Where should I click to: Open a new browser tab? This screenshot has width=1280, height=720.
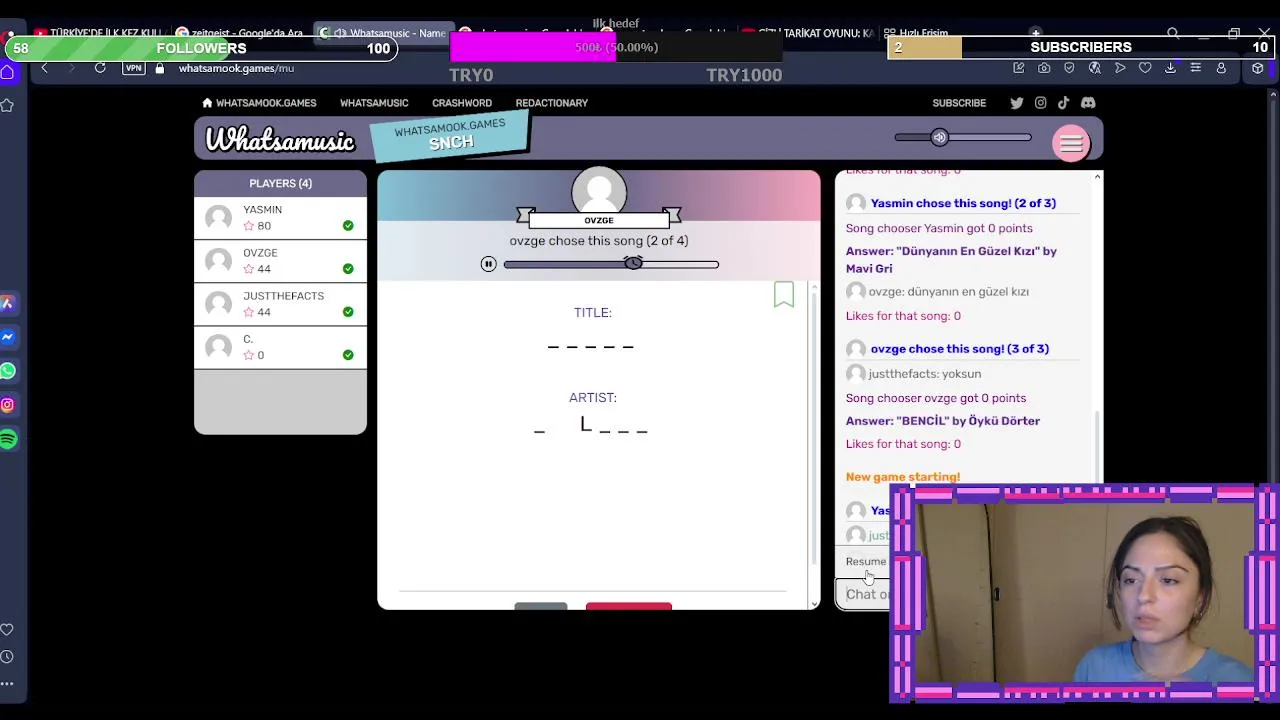pyautogui.click(x=1035, y=33)
